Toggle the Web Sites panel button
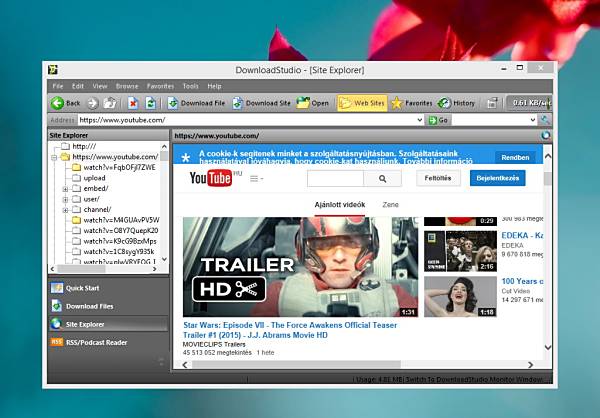The width and height of the screenshot is (600, 418). click(x=362, y=103)
